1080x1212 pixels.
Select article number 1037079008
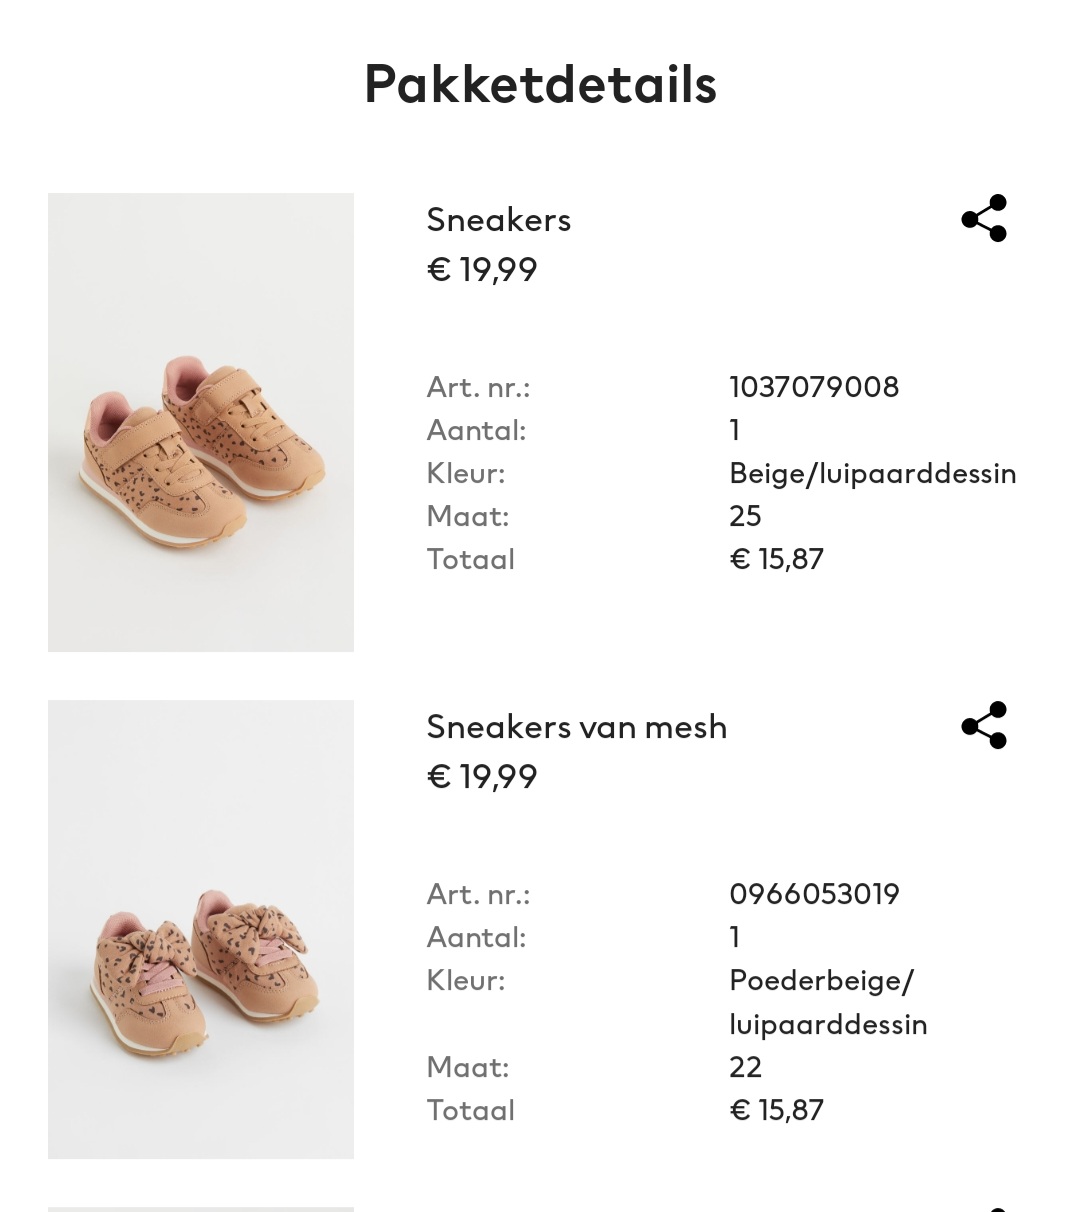pyautogui.click(x=814, y=387)
